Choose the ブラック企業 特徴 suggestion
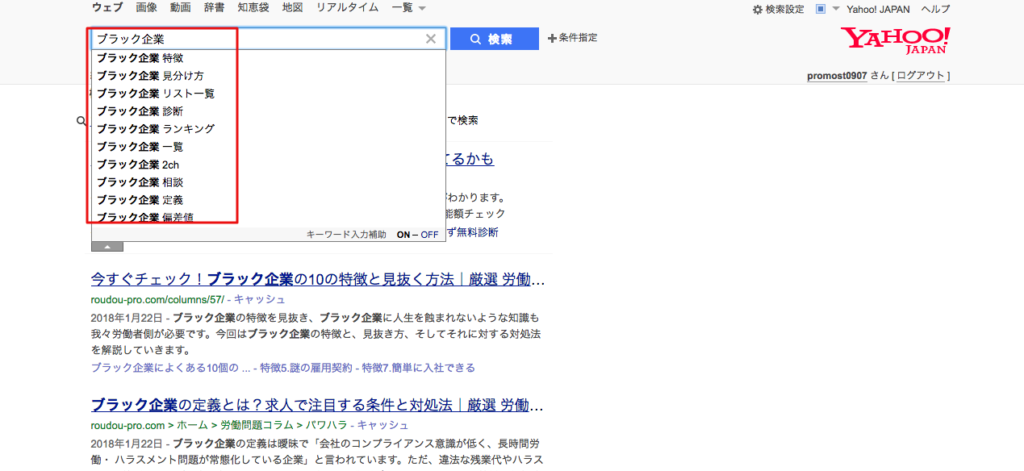The width and height of the screenshot is (1024, 471). click(140, 58)
